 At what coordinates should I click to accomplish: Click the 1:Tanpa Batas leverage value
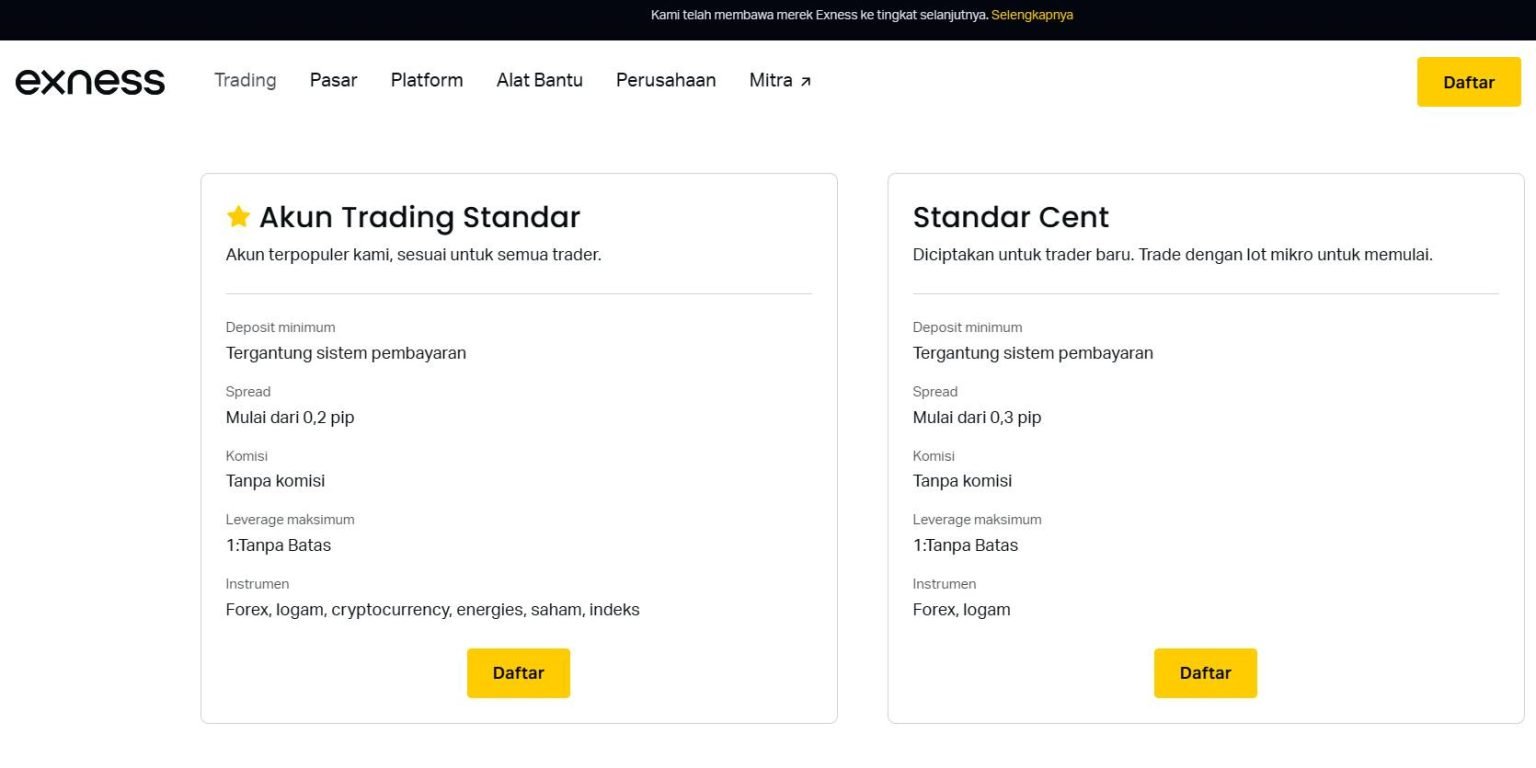tap(278, 545)
